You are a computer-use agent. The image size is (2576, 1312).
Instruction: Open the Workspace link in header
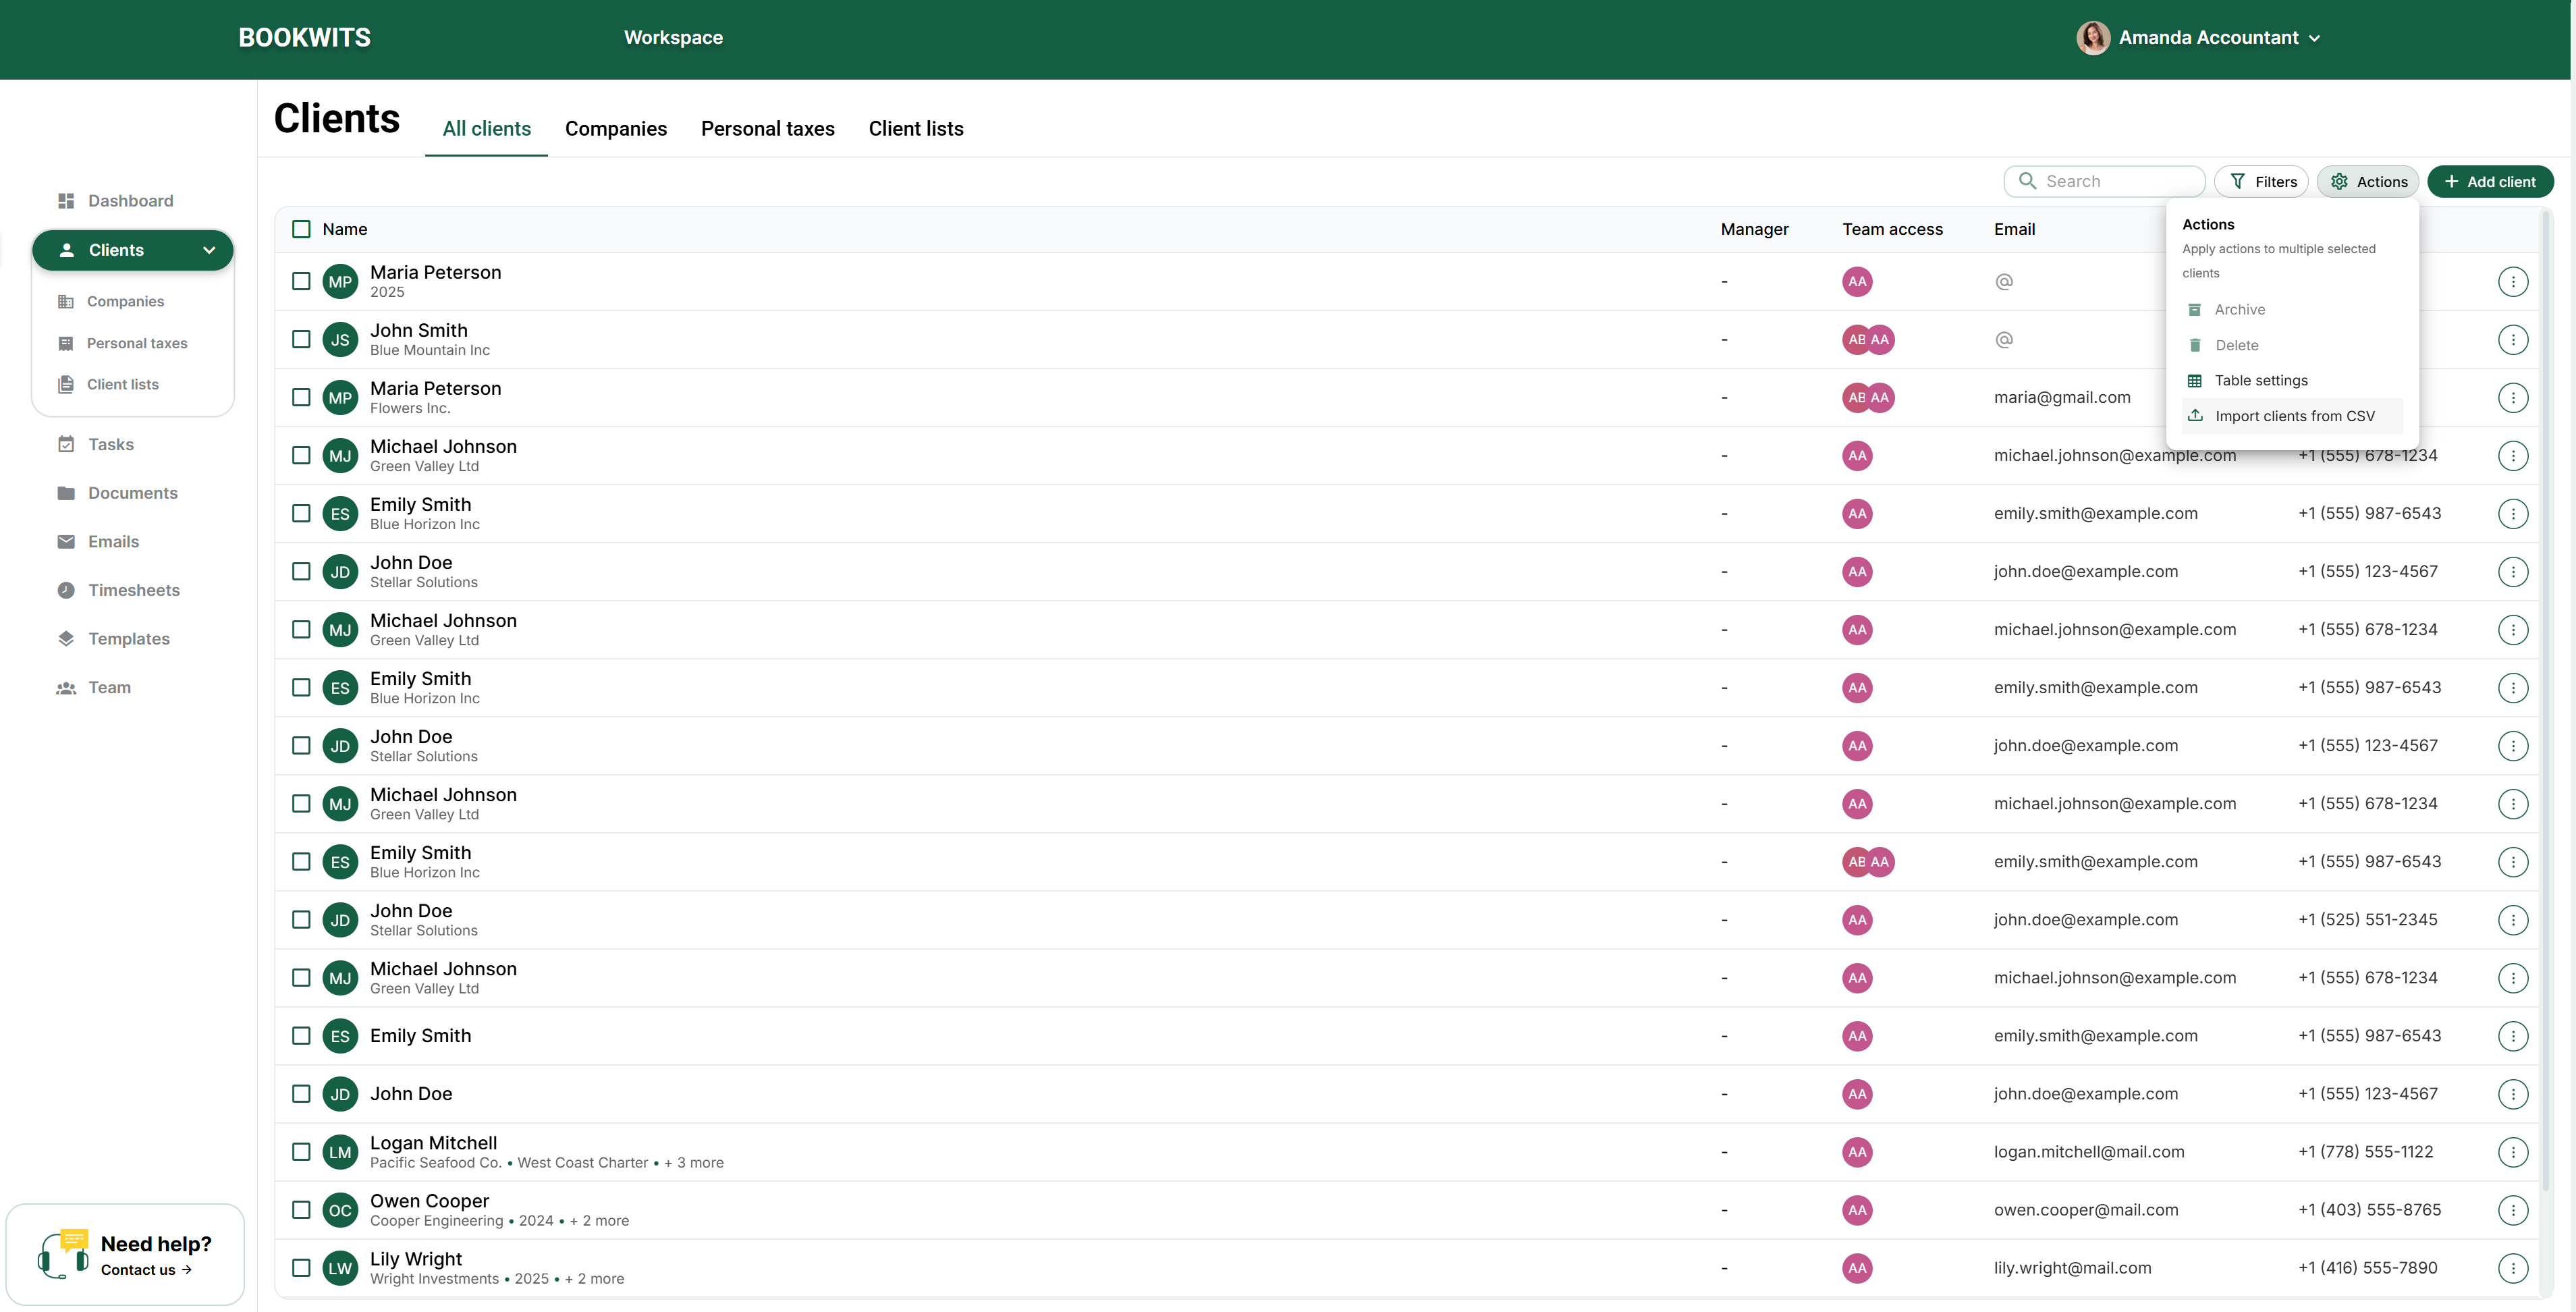[673, 38]
